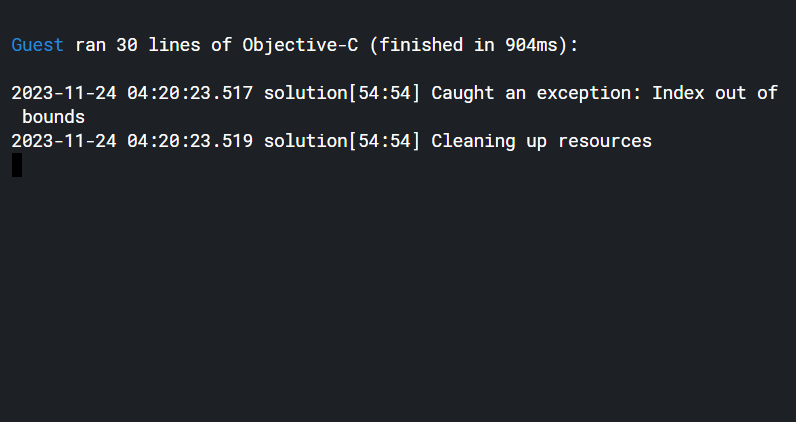796x422 pixels.
Task: Click the first '2023-11-24' date
Action: (x=64, y=93)
